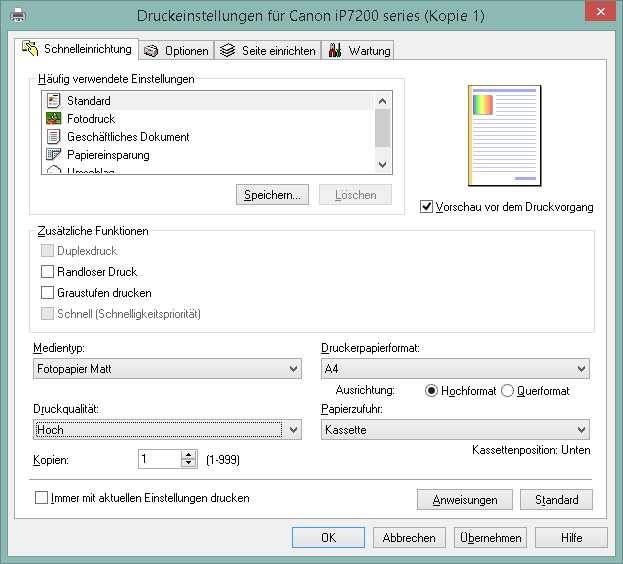Screen dimensions: 623x564
Task: Click the page layout preview thumbnail
Action: coord(505,136)
